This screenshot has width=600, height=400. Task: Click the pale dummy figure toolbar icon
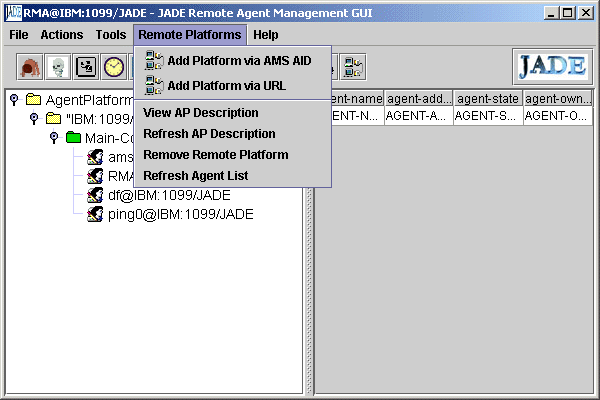tap(58, 67)
